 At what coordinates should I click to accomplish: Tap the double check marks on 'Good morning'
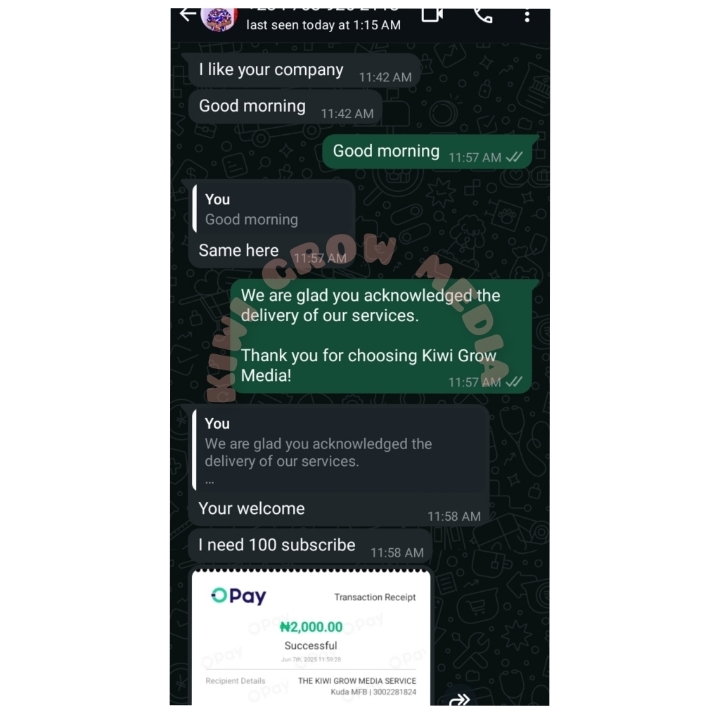point(514,157)
